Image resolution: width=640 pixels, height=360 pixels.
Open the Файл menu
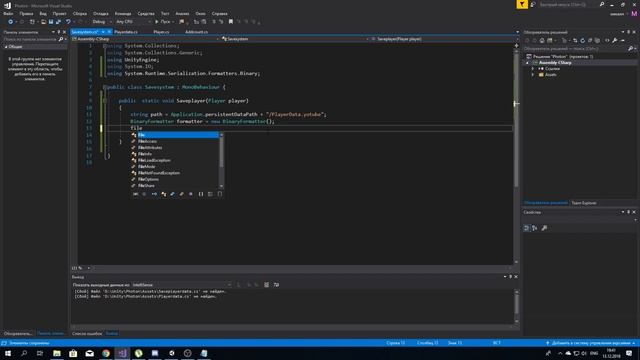pyautogui.click(x=8, y=13)
